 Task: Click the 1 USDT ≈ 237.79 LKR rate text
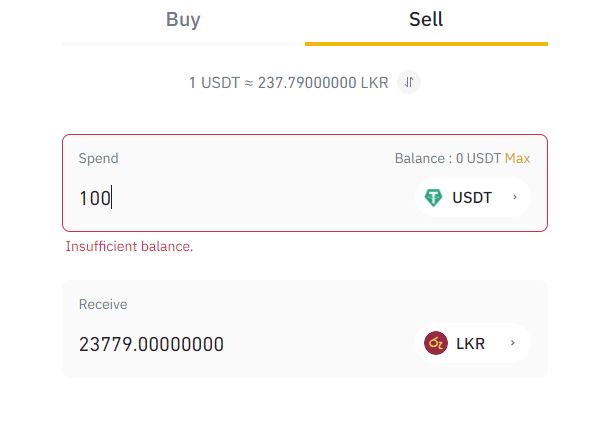tap(289, 83)
